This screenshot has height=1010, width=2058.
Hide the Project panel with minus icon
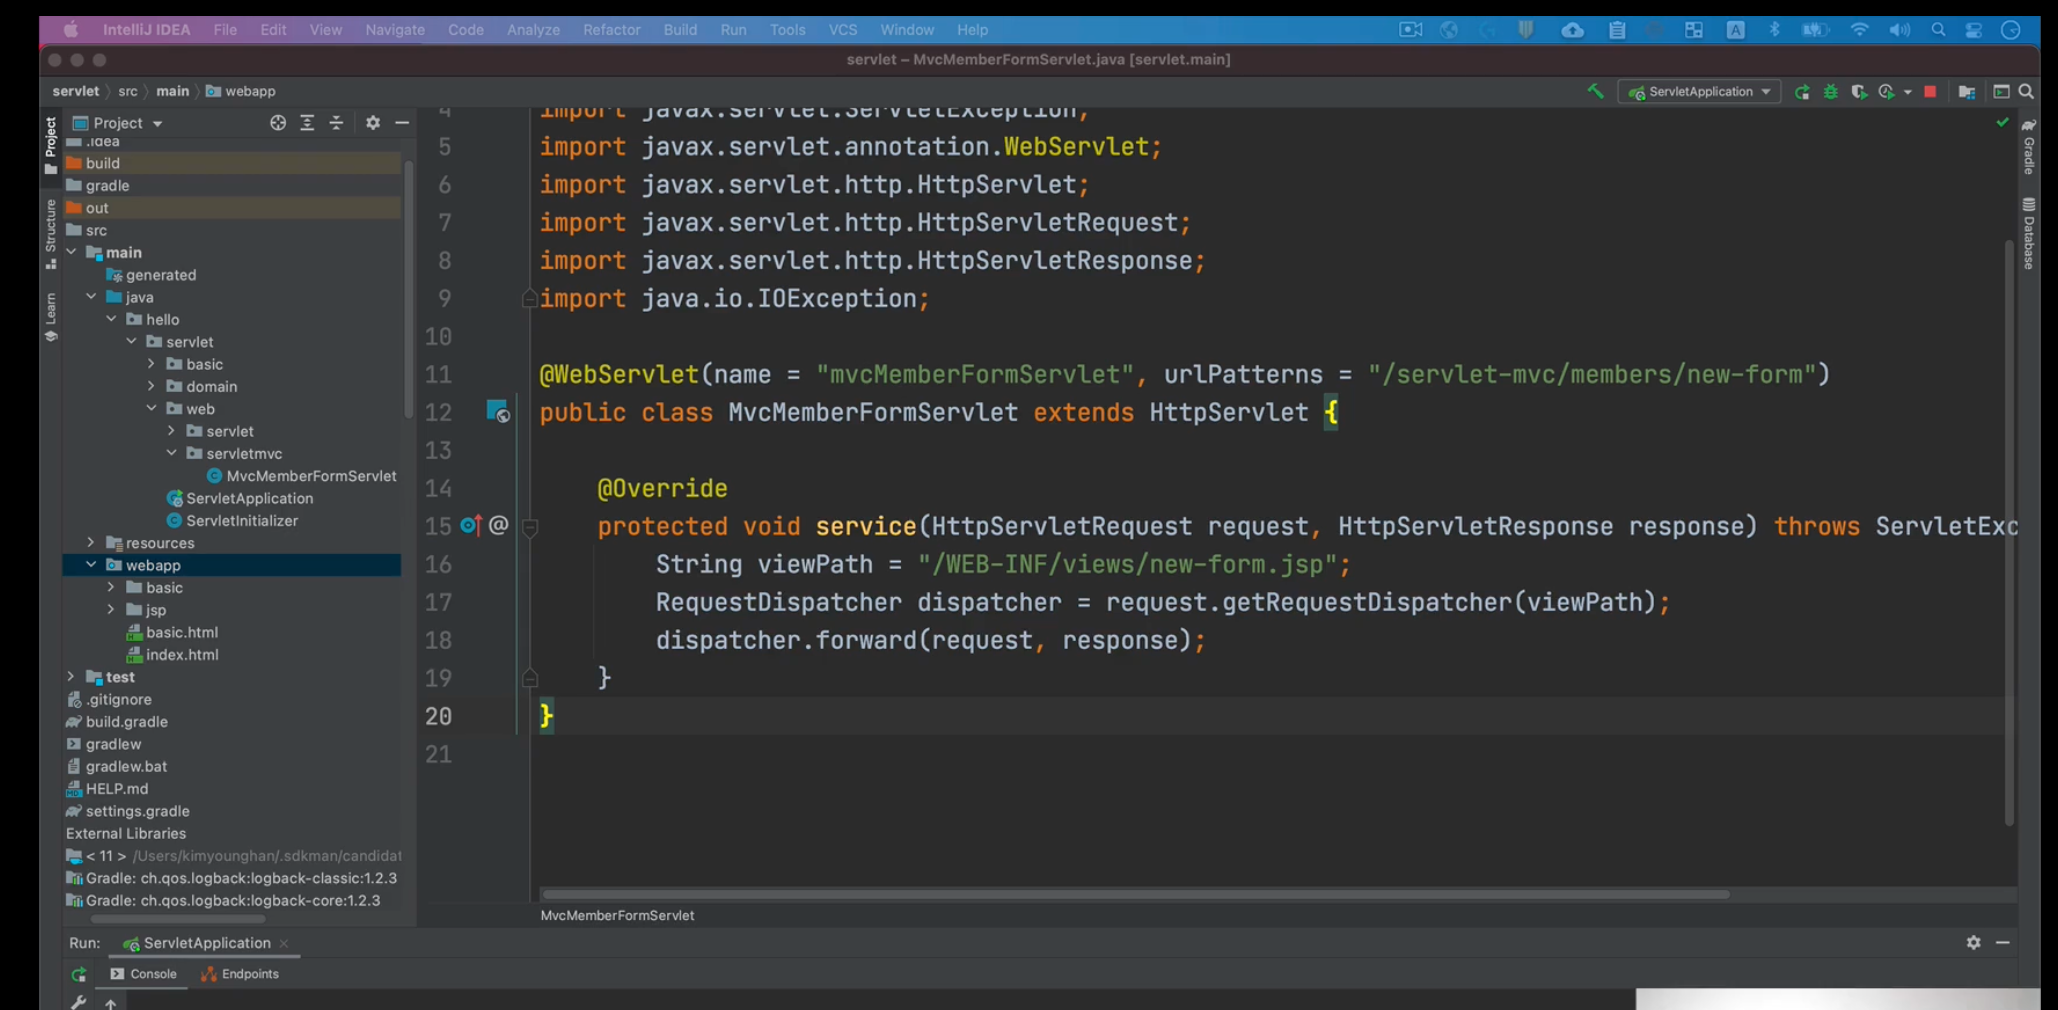402,123
